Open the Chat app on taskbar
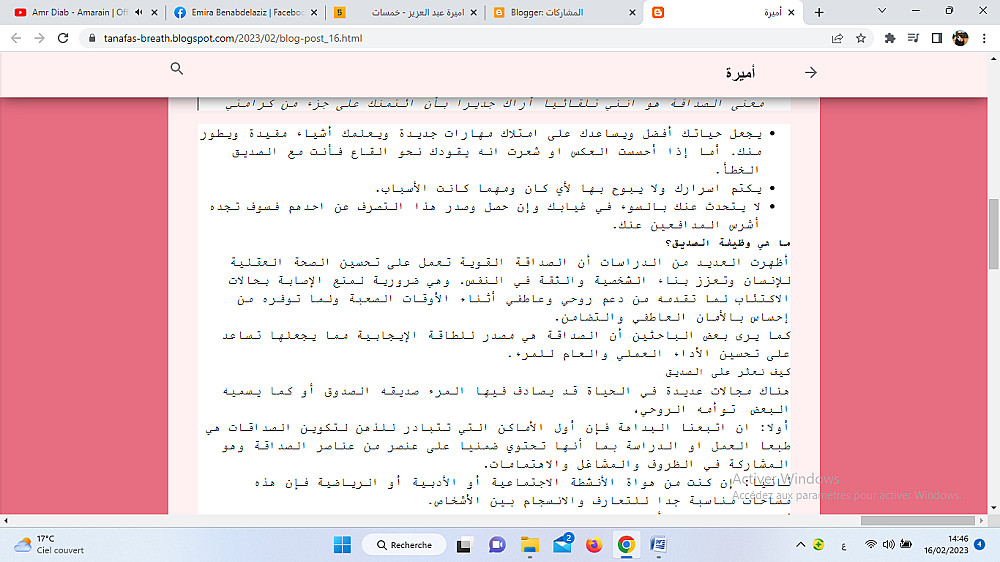This screenshot has width=1000, height=562. click(x=497, y=545)
